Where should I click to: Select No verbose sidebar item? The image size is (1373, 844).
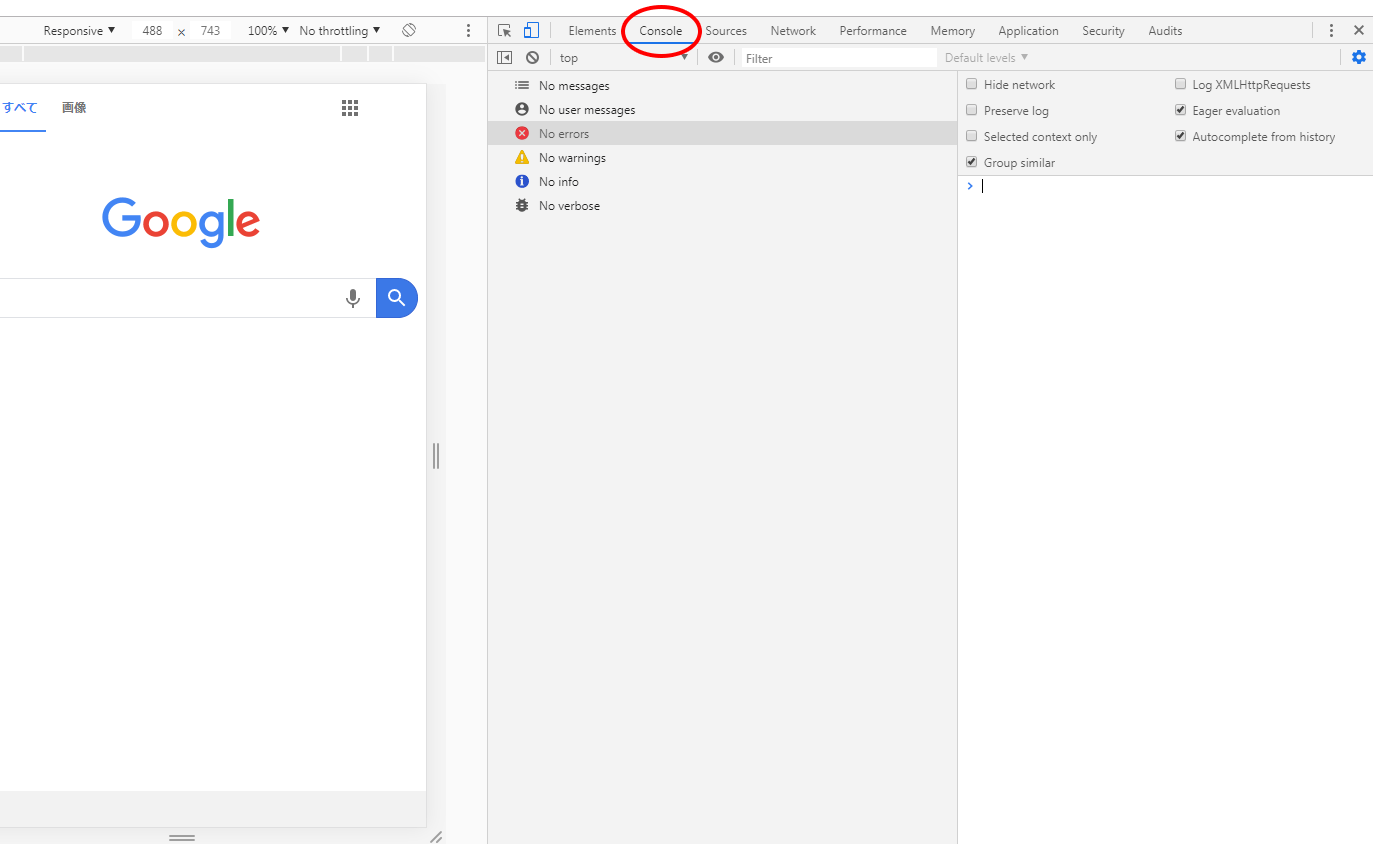click(722, 206)
